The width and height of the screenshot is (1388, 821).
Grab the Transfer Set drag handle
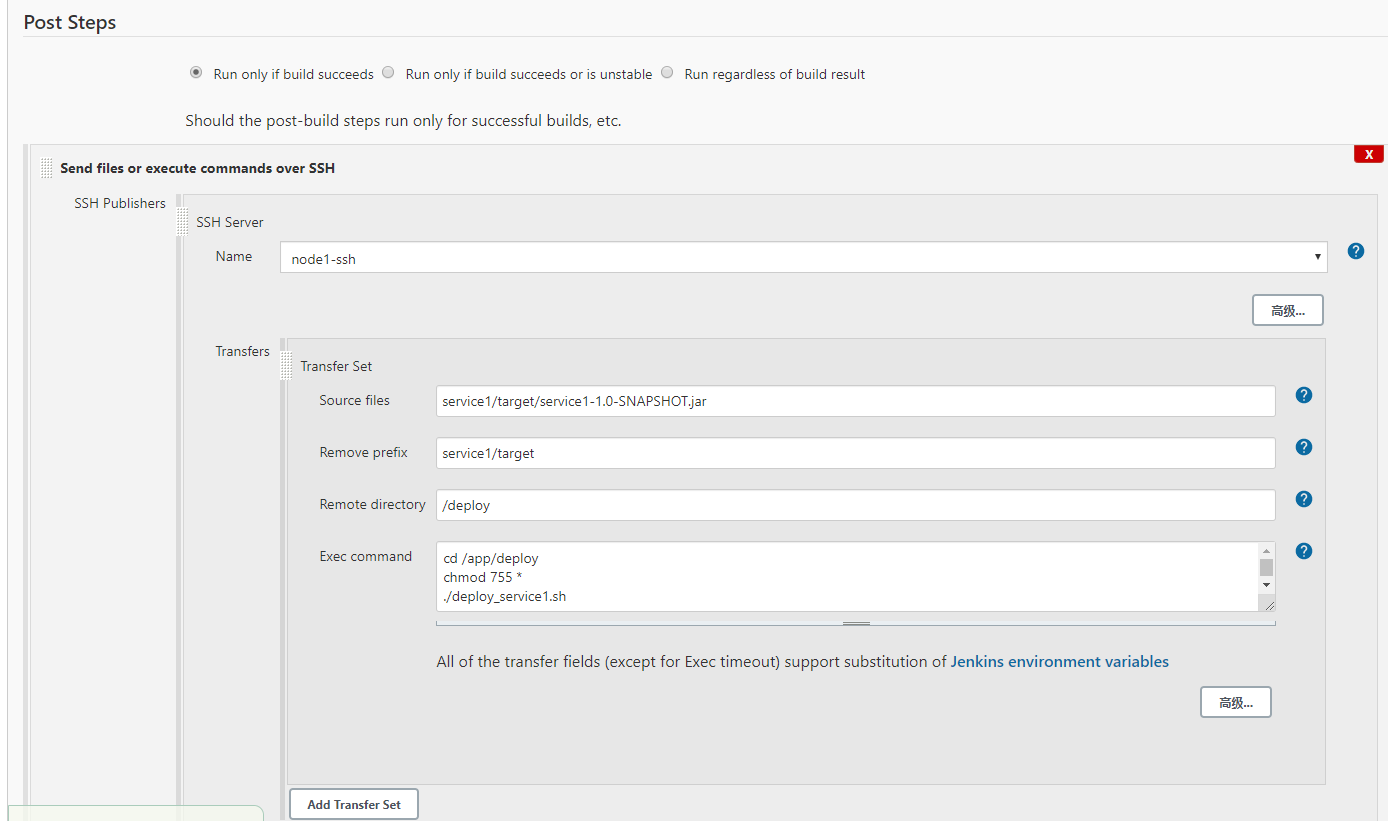pos(286,365)
